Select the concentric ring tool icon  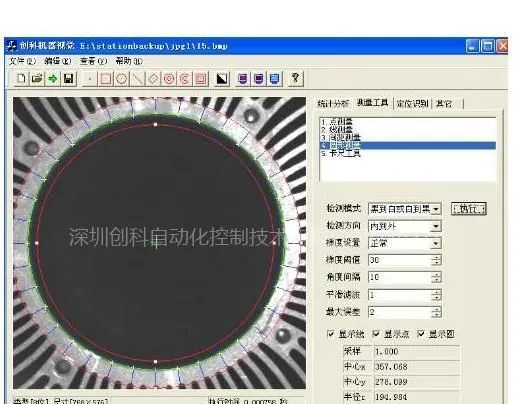pos(169,79)
